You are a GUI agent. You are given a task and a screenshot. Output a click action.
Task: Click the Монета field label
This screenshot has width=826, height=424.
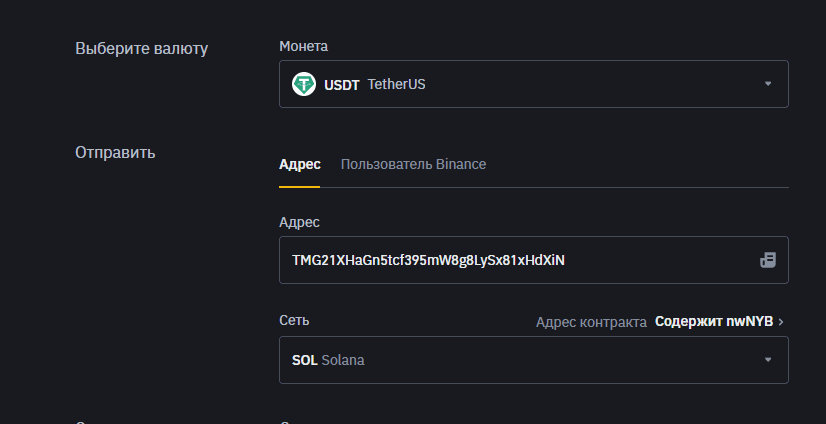[303, 46]
